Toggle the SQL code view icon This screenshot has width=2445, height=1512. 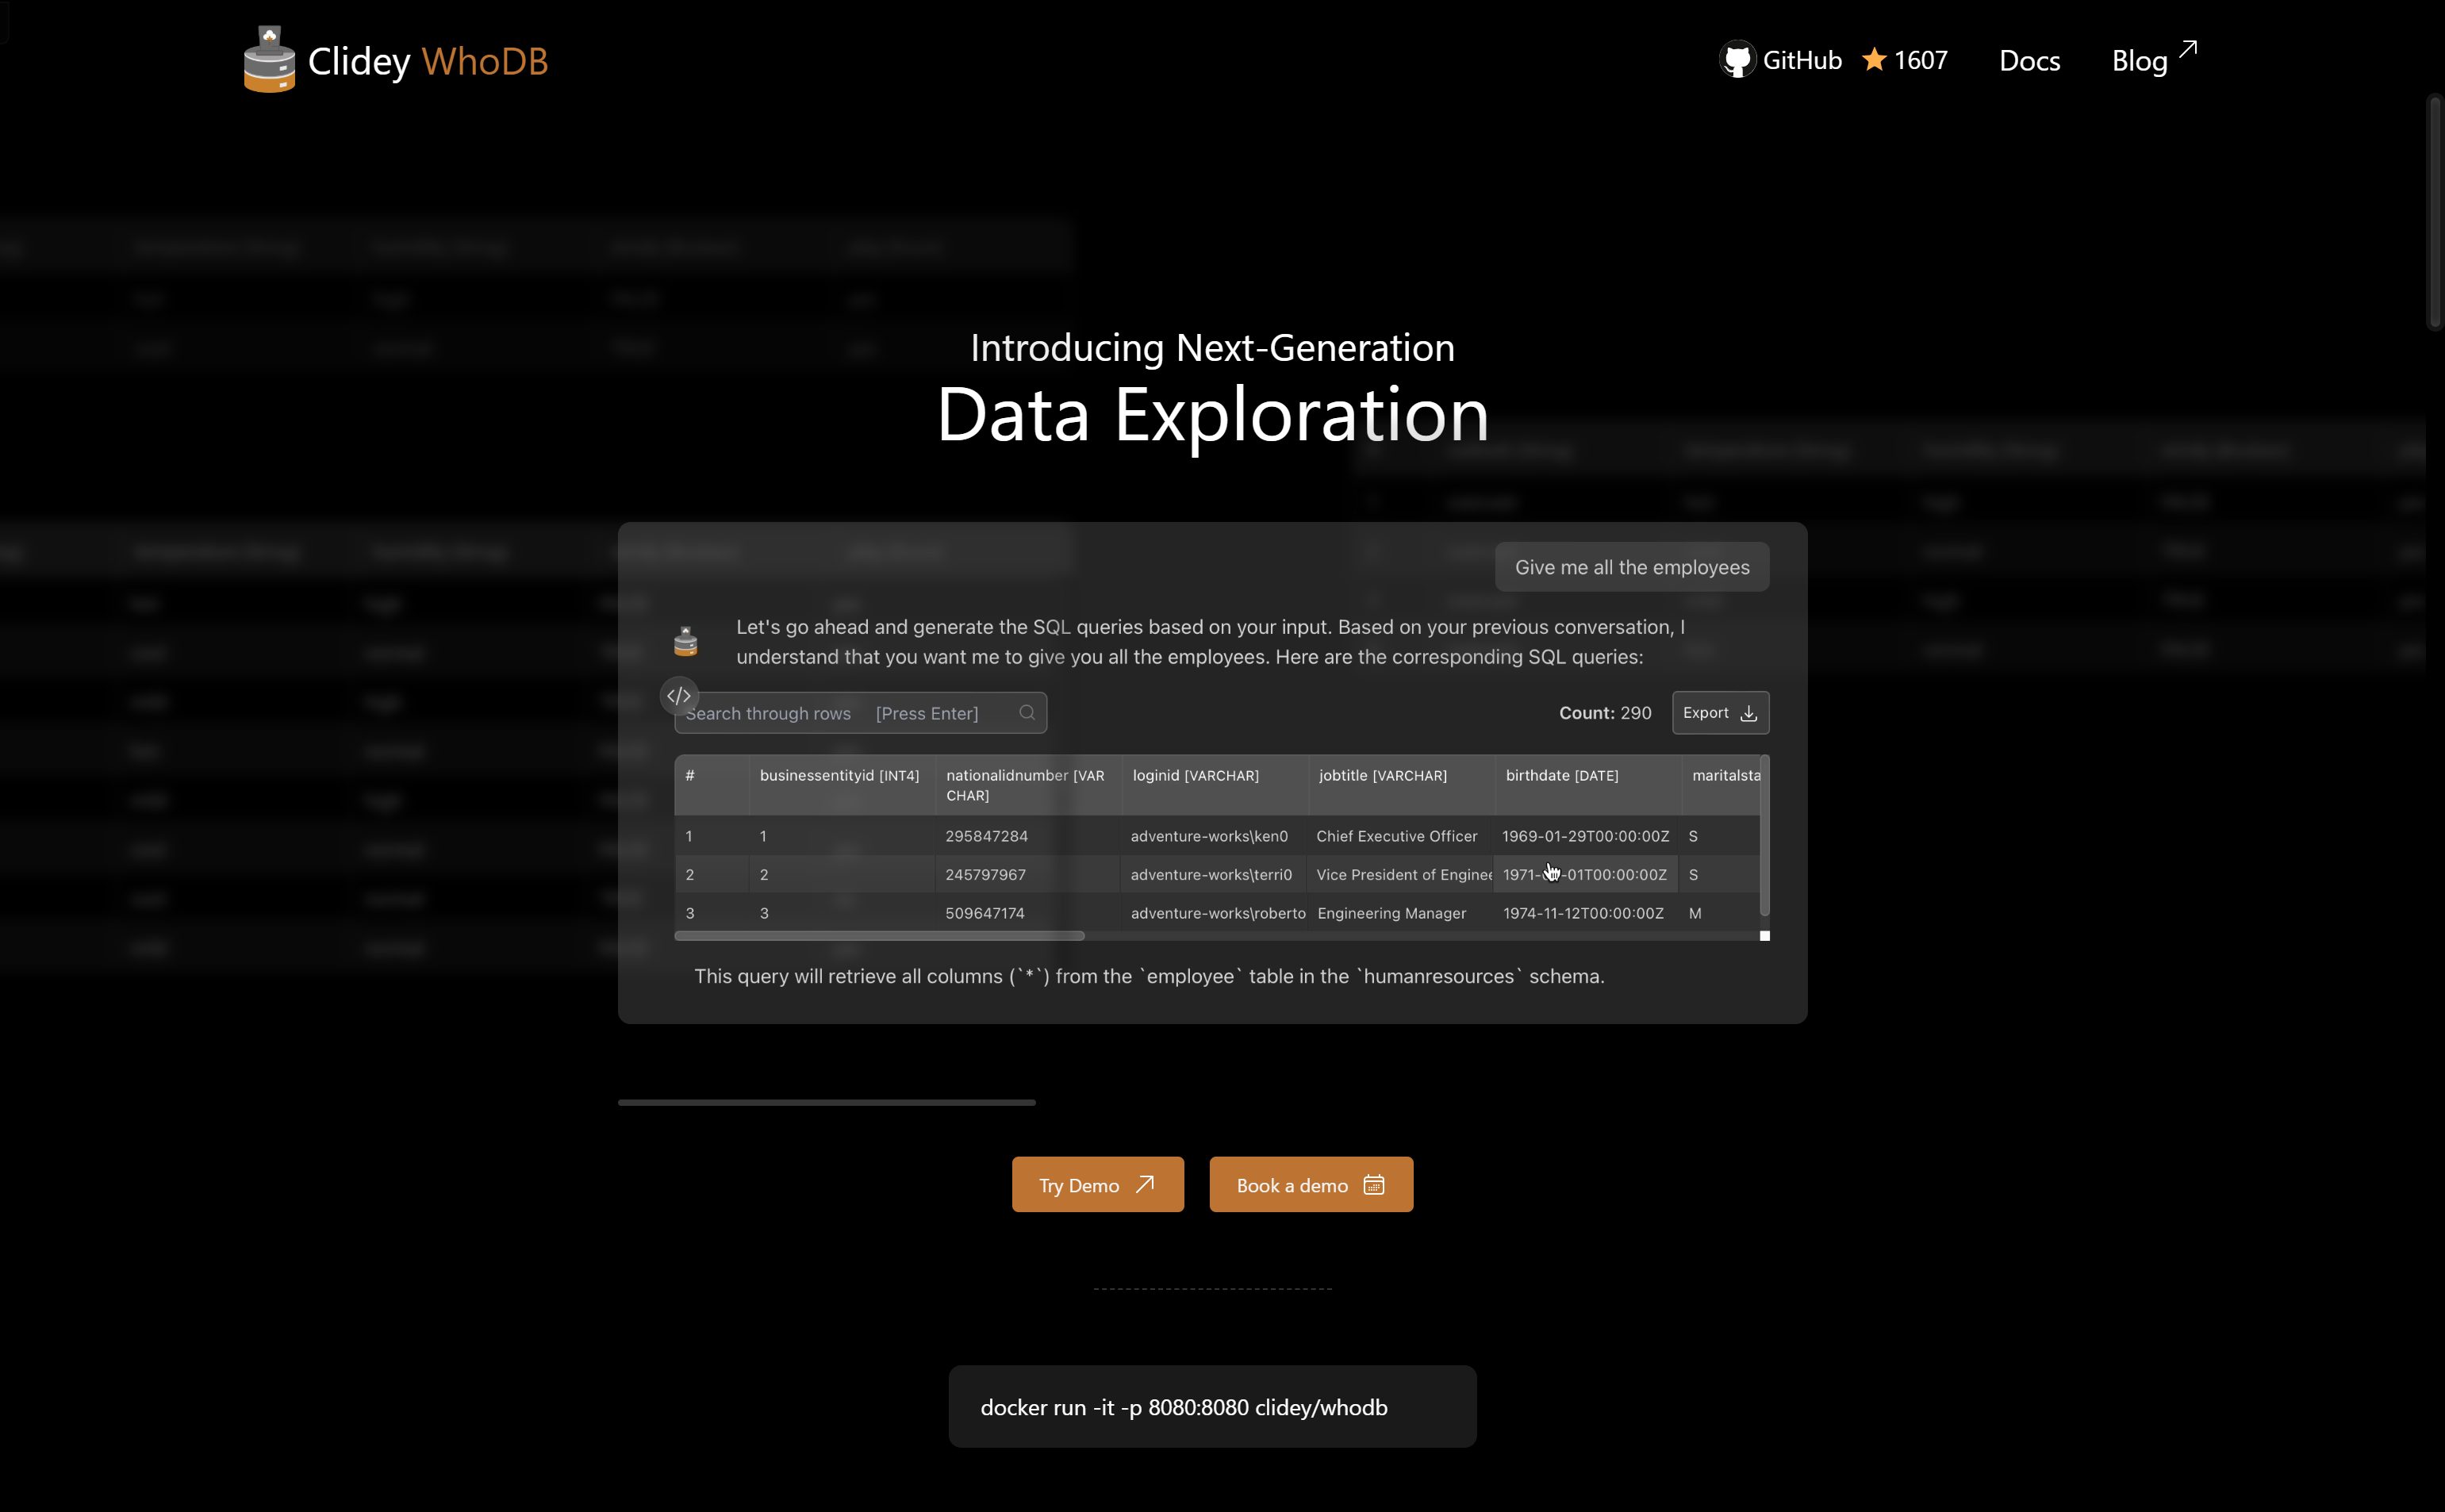click(679, 695)
